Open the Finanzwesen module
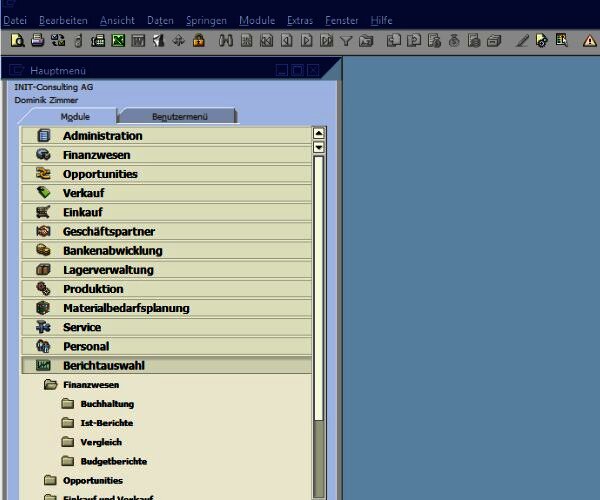600x500 pixels. (96, 155)
